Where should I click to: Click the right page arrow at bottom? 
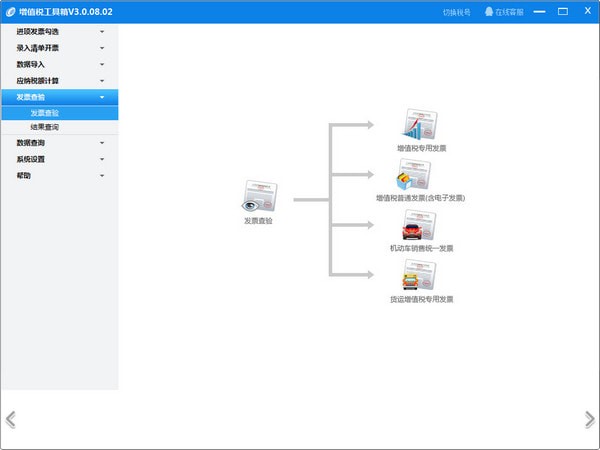click(x=589, y=418)
